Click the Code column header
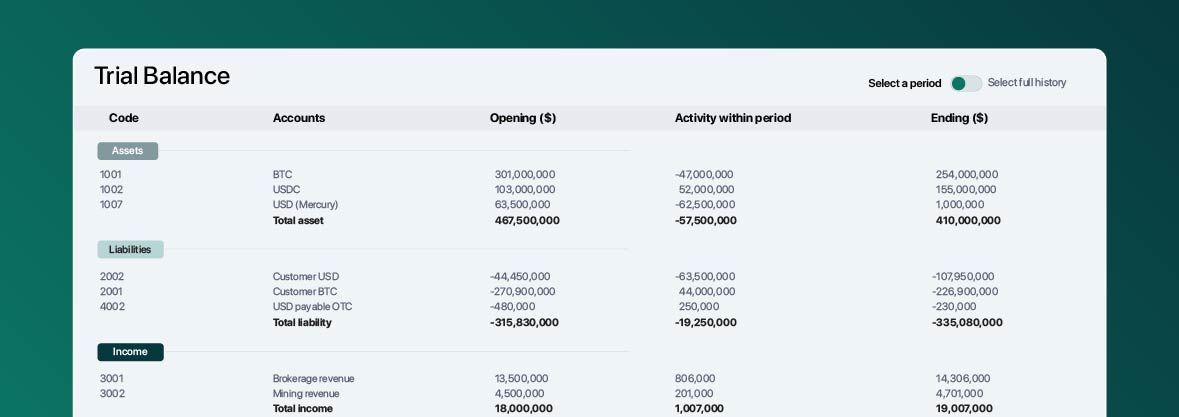This screenshot has width=1179, height=417. (x=123, y=118)
